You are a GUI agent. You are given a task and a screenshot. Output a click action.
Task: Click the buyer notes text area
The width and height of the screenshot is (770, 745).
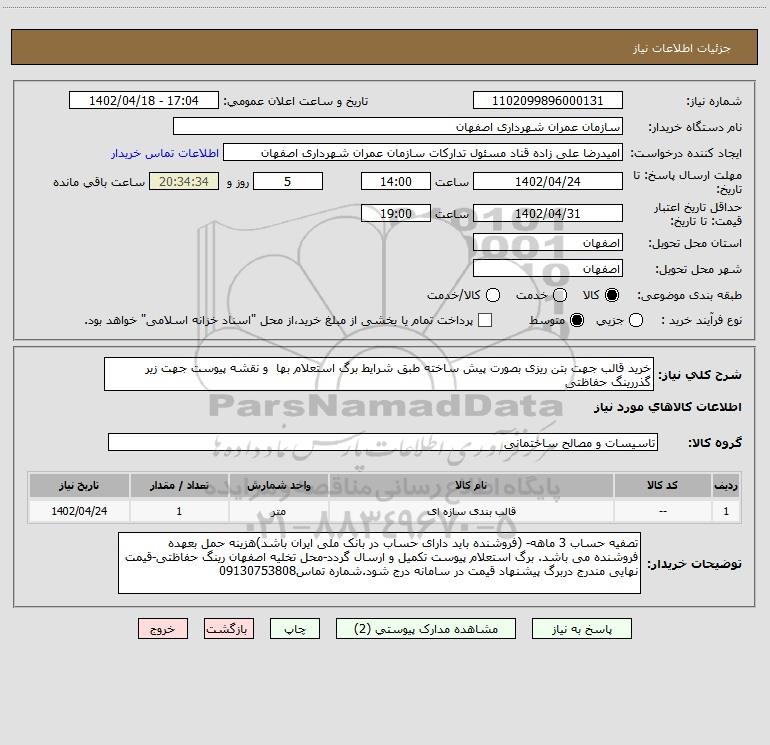(379, 563)
